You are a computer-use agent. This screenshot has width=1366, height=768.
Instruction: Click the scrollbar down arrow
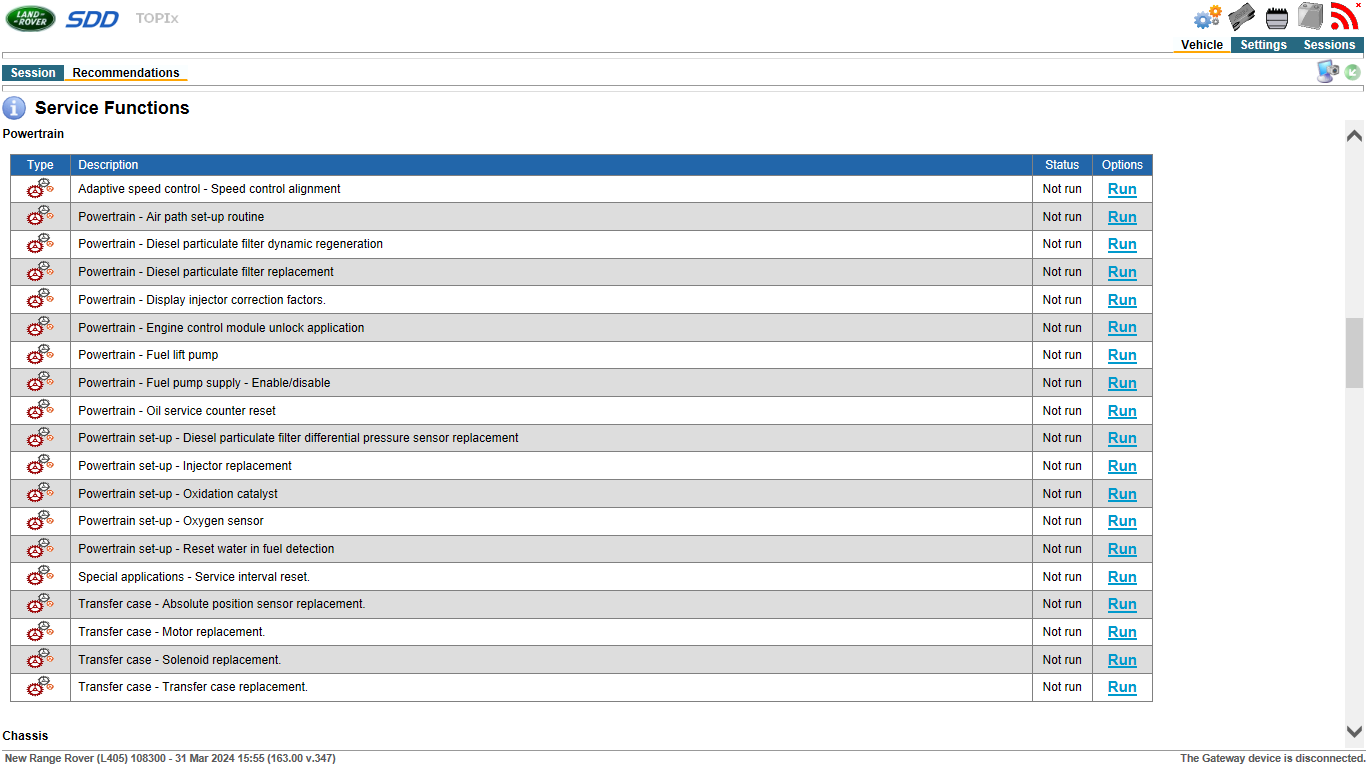[x=1354, y=732]
